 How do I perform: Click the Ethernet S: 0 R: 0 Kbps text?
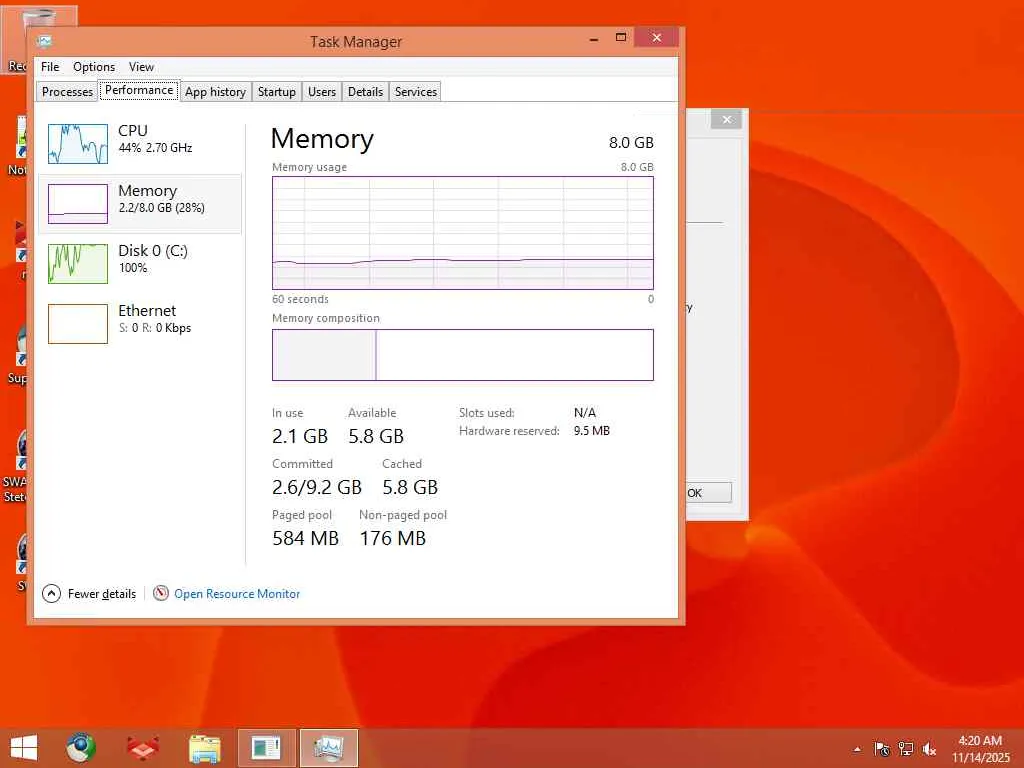coord(155,328)
